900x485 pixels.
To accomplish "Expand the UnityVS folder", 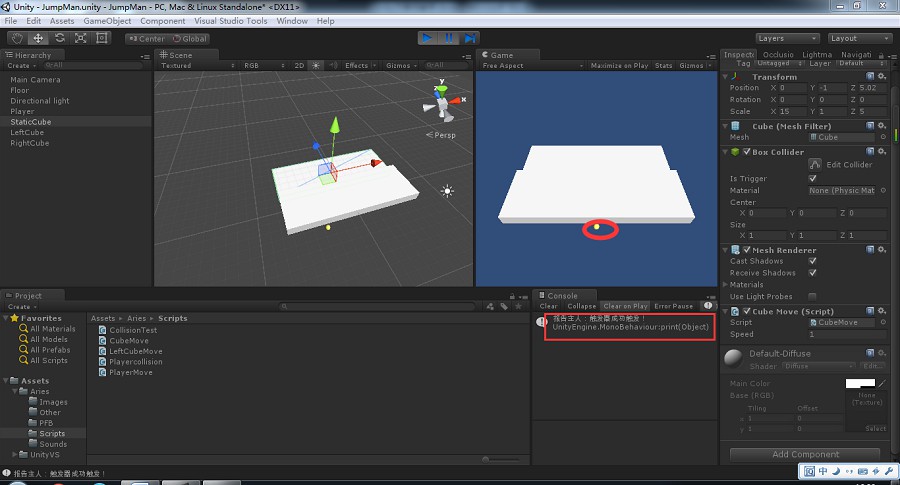I will [15, 454].
